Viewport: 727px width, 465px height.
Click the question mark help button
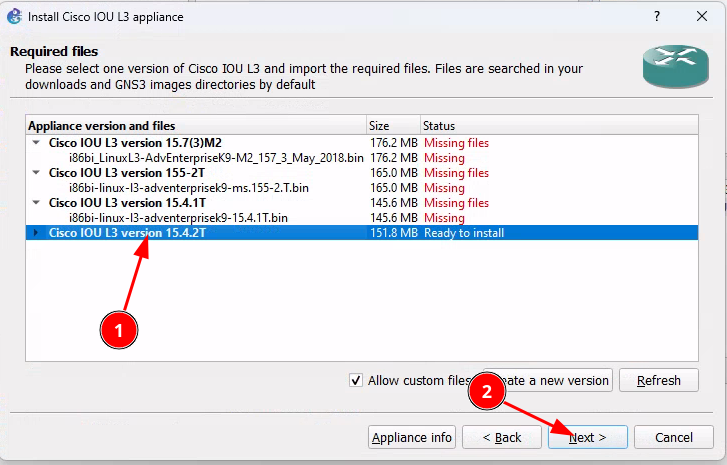click(x=657, y=17)
